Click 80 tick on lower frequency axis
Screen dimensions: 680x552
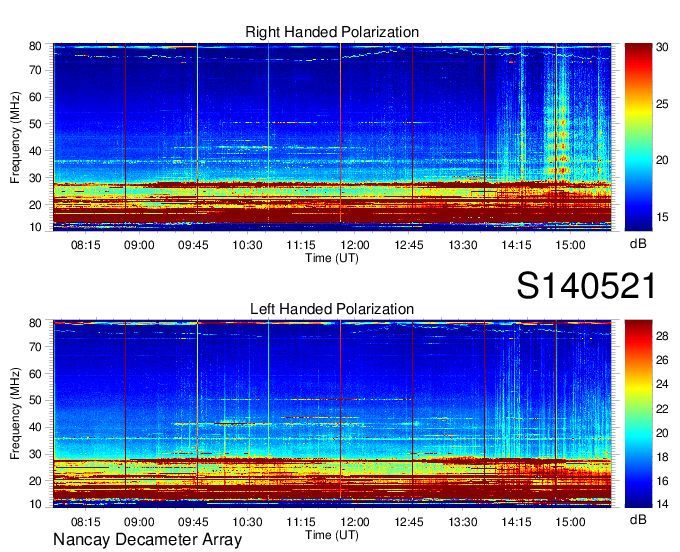(x=35, y=323)
